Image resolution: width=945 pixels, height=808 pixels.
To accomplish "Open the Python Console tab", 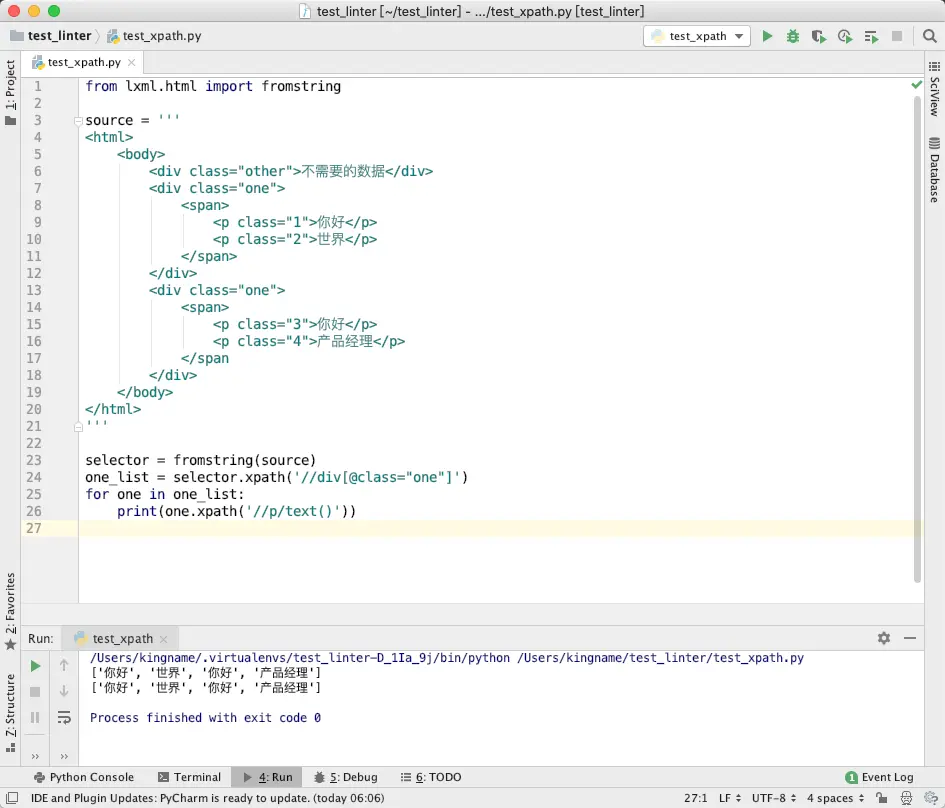I will click(x=84, y=777).
